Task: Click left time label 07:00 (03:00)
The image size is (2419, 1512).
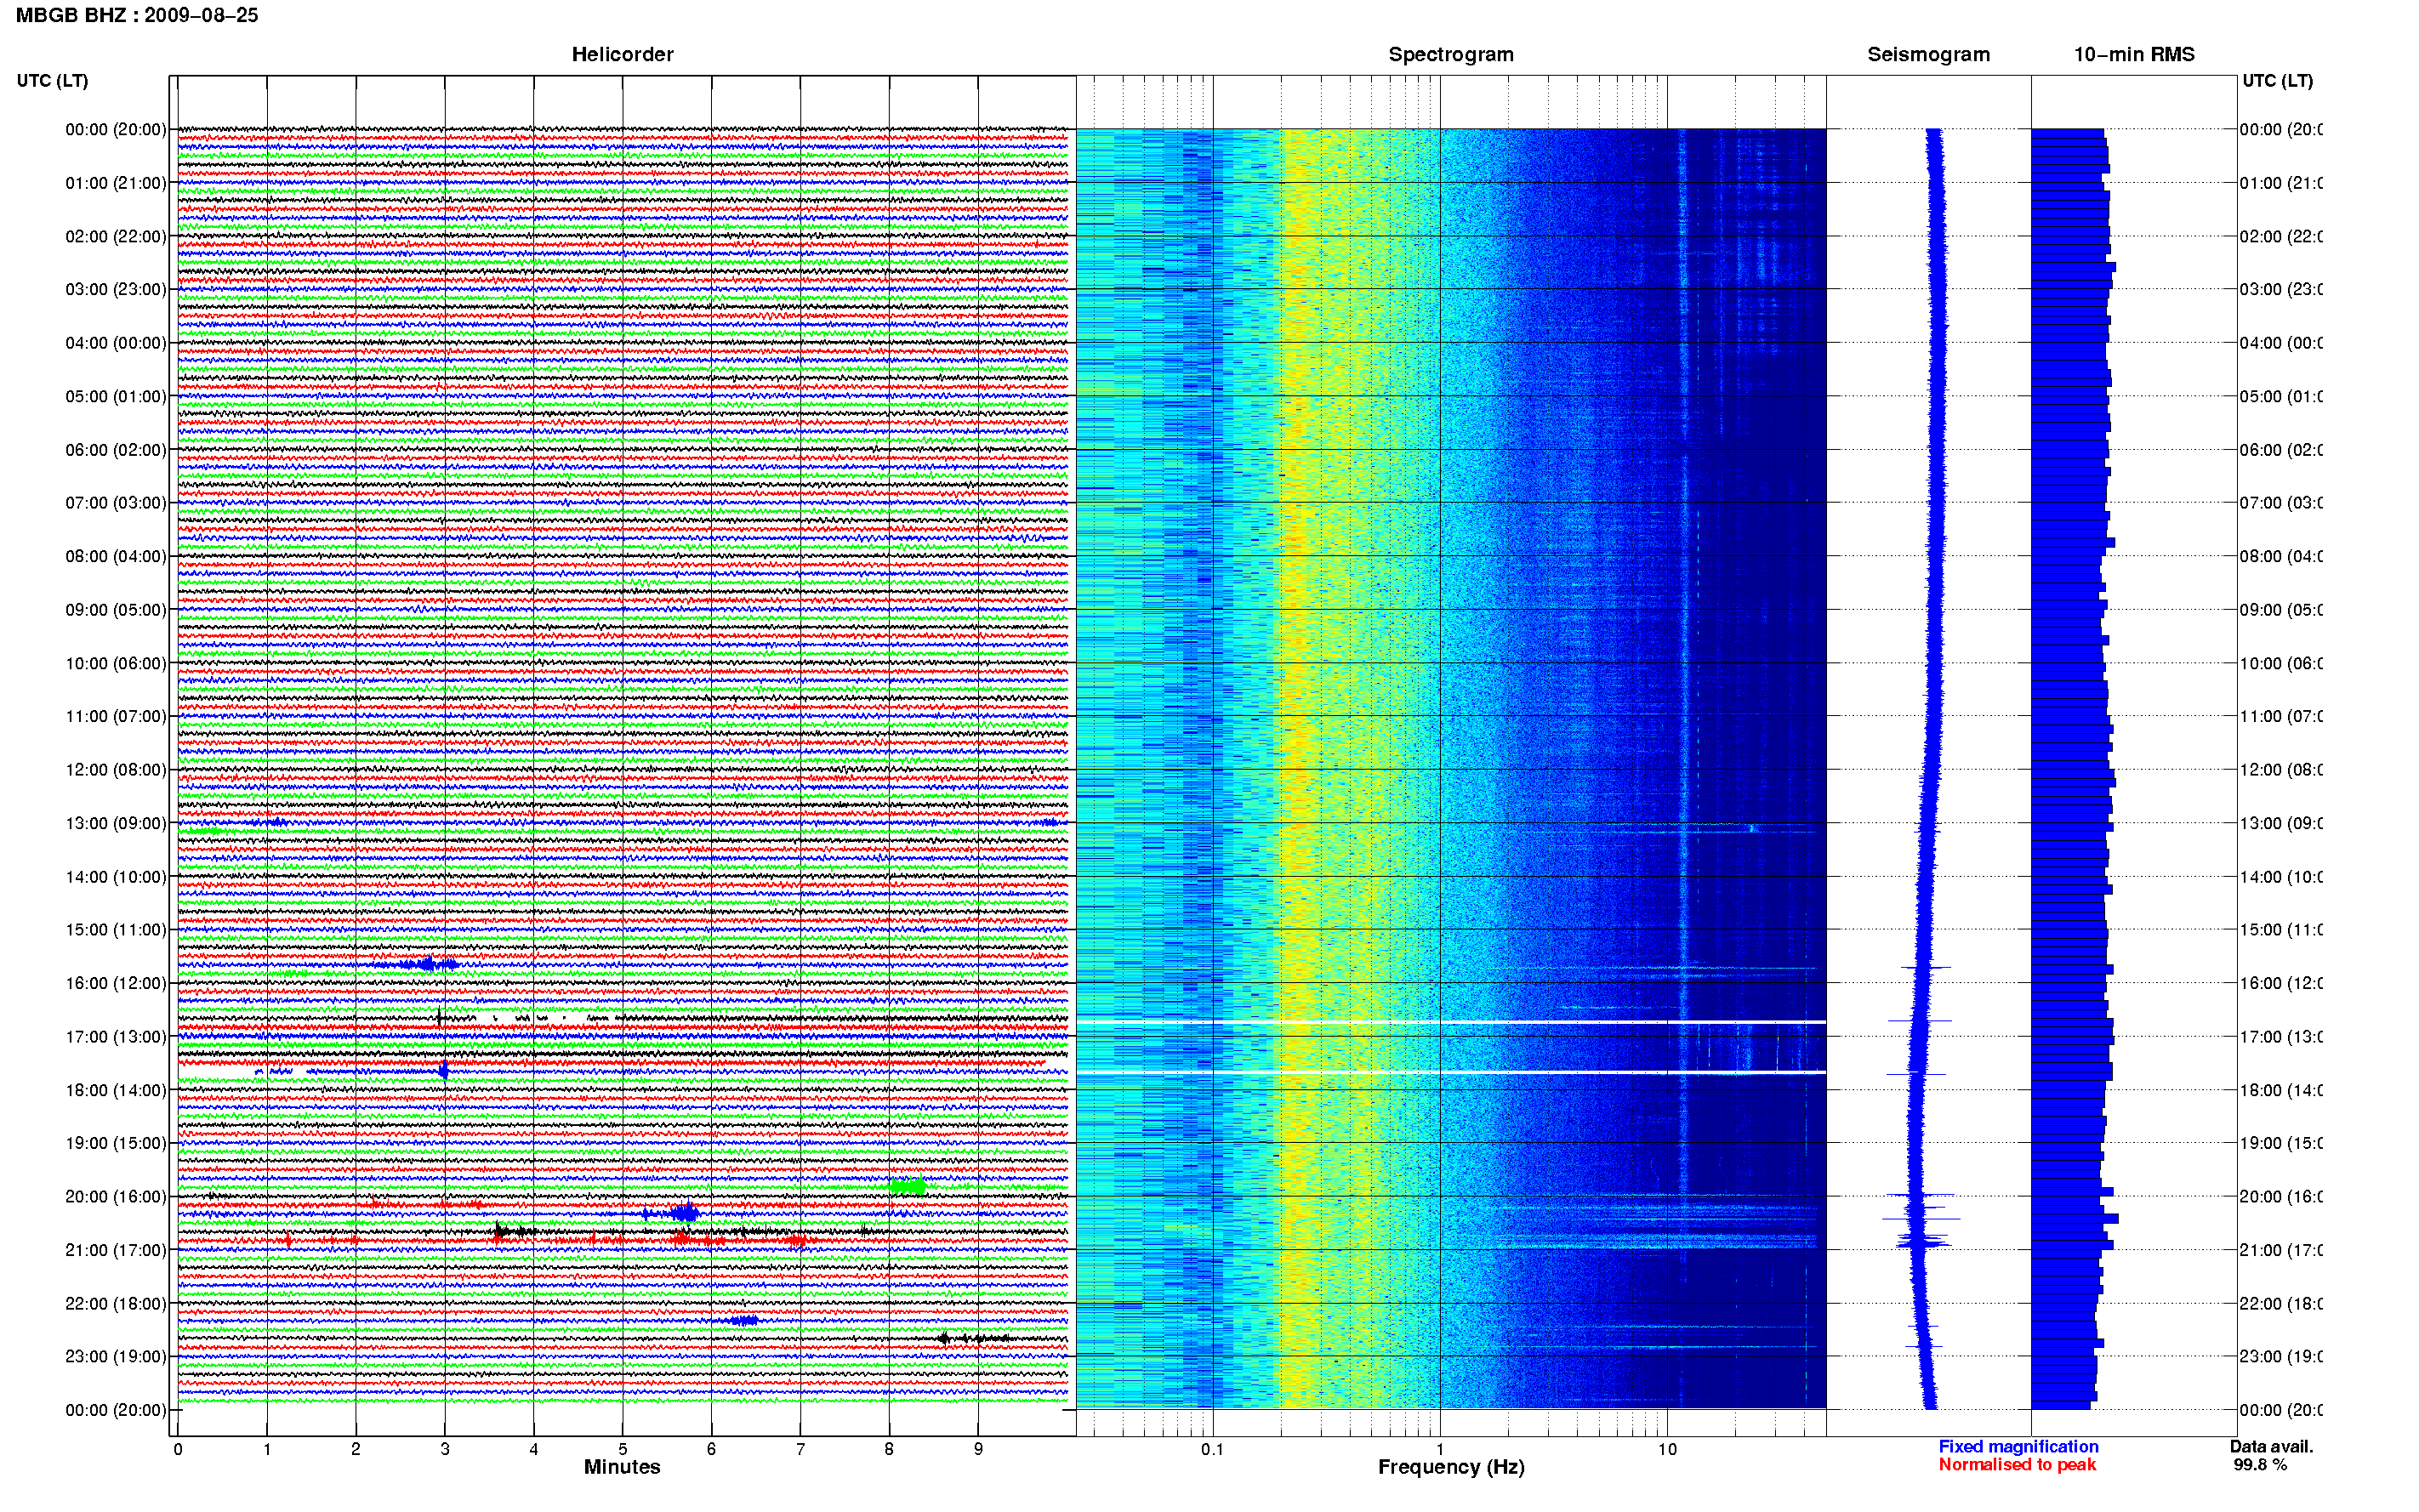Action: click(x=116, y=502)
